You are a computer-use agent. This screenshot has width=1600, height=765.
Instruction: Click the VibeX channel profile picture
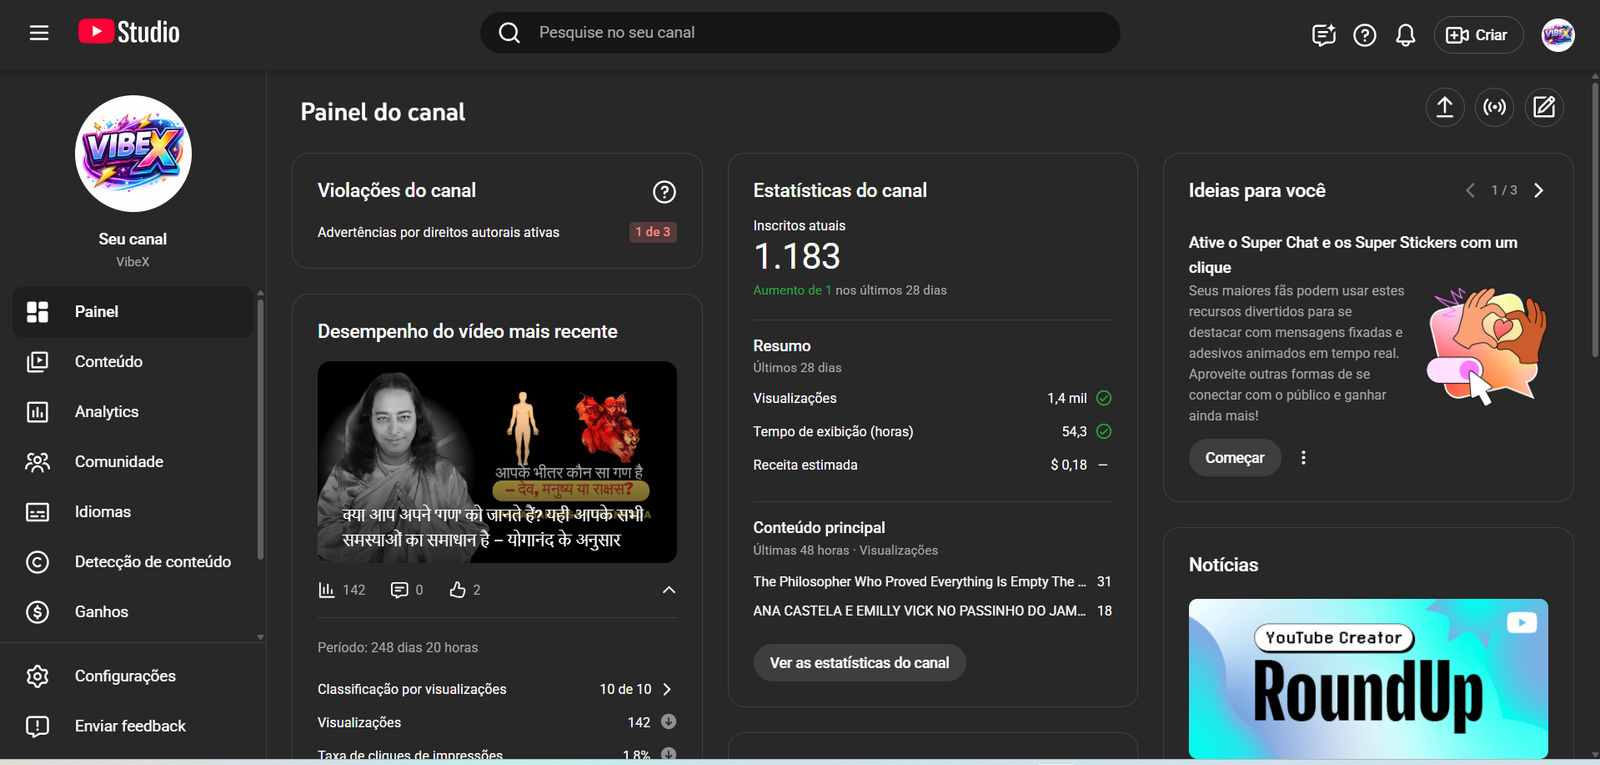133,154
